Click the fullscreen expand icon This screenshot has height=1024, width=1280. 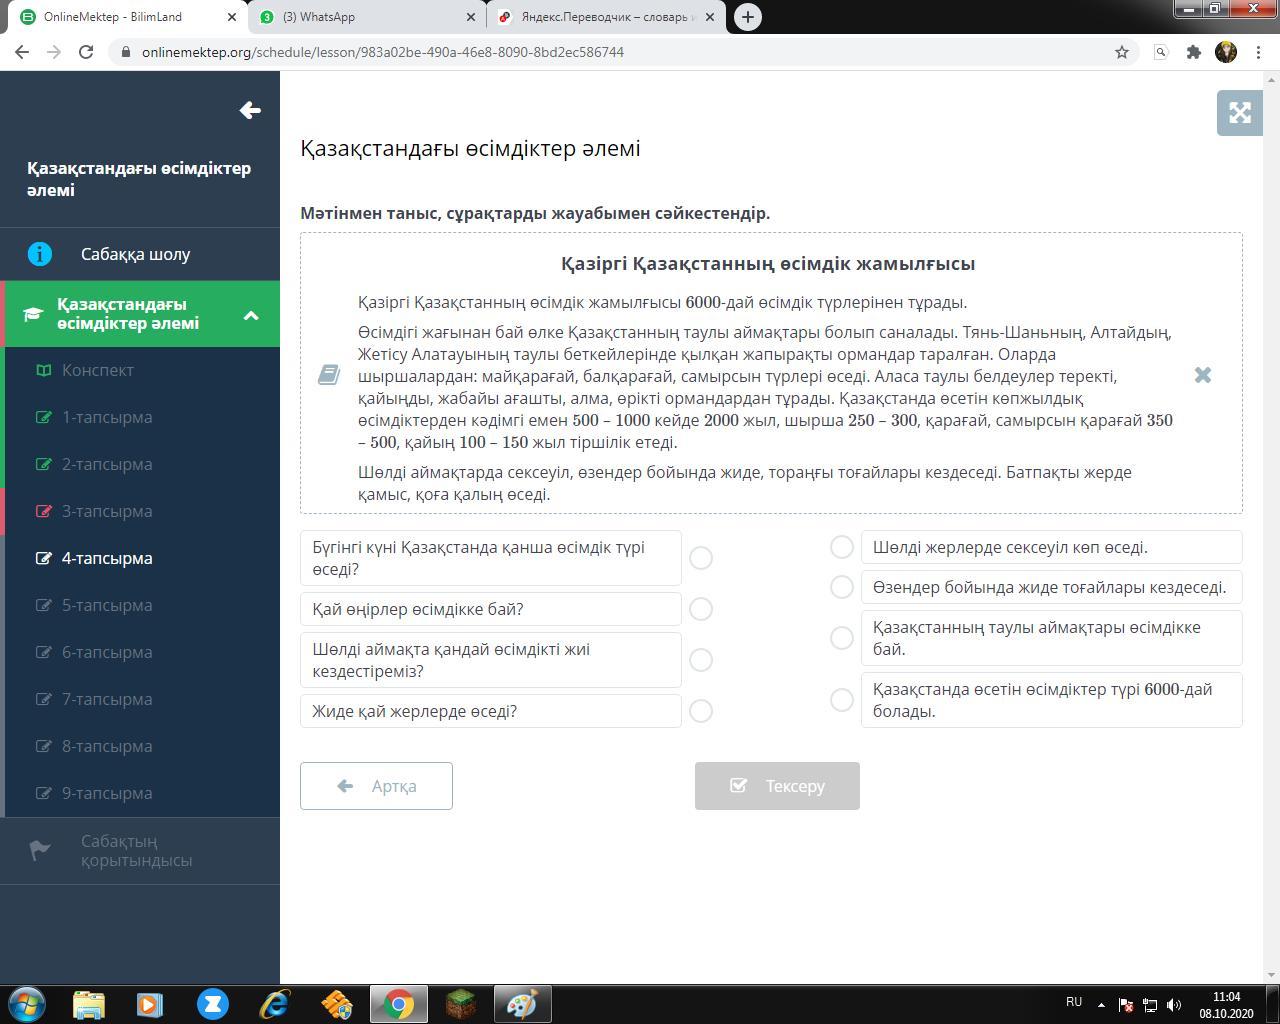coord(1240,113)
